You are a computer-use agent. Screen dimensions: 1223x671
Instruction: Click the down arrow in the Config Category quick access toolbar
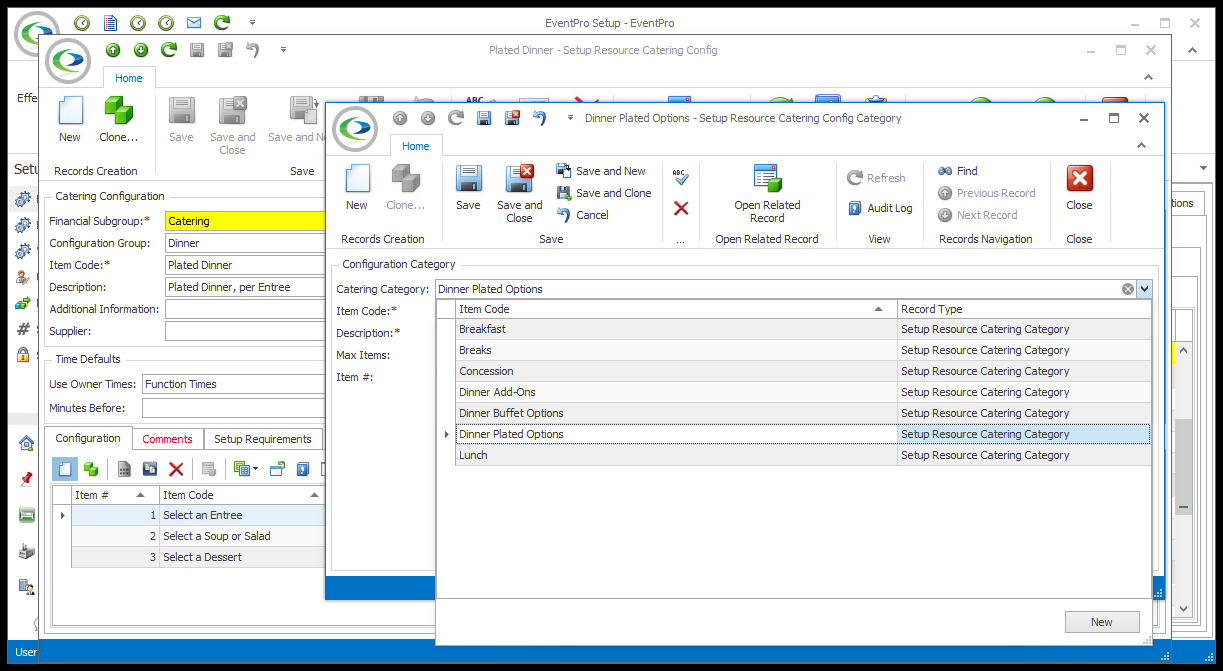428,118
